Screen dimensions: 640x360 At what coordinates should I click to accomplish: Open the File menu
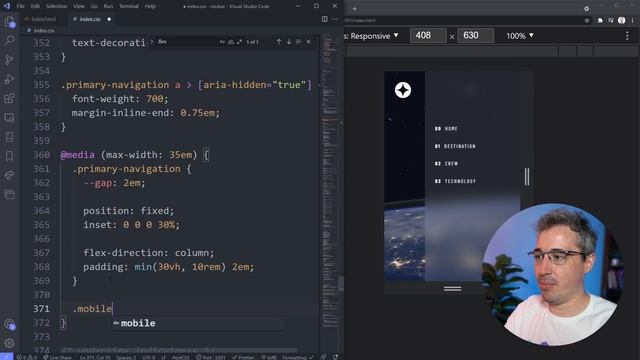coord(20,6)
